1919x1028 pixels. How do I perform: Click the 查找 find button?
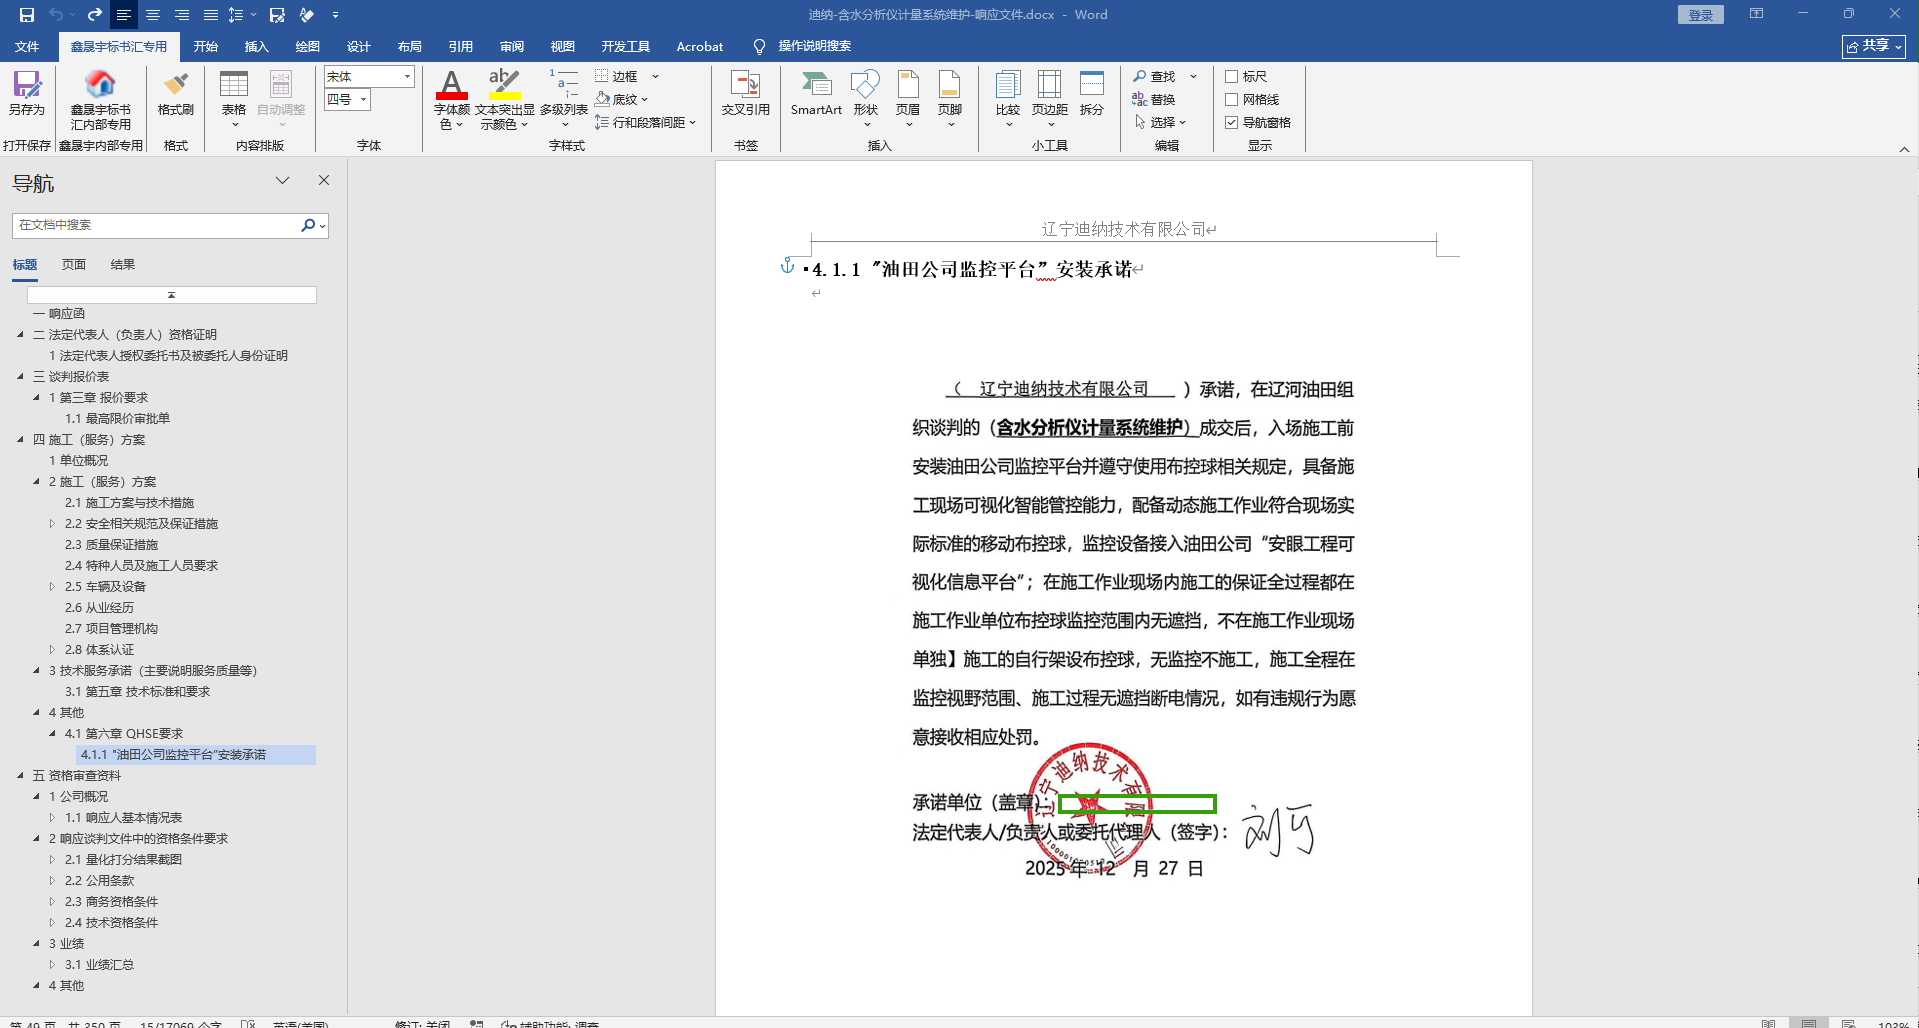coord(1155,76)
